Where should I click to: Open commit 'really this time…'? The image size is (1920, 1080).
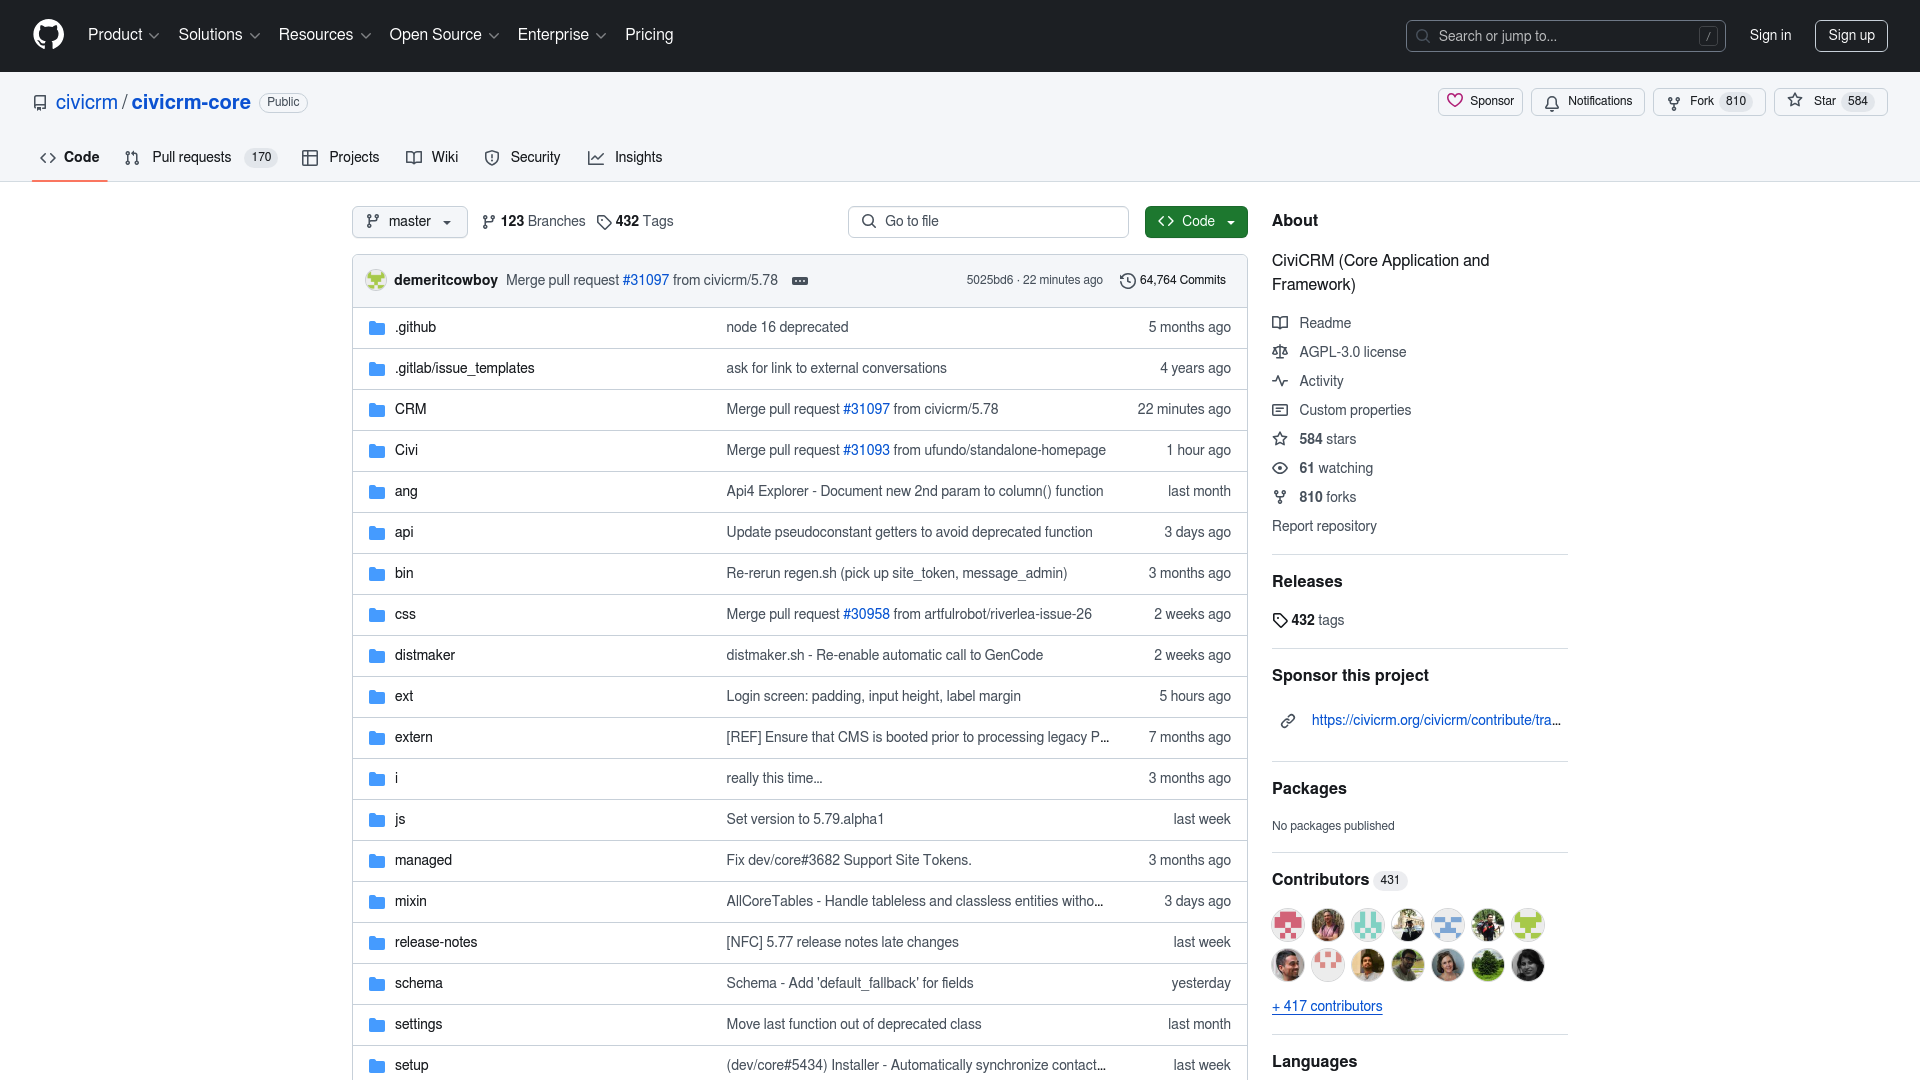point(774,779)
